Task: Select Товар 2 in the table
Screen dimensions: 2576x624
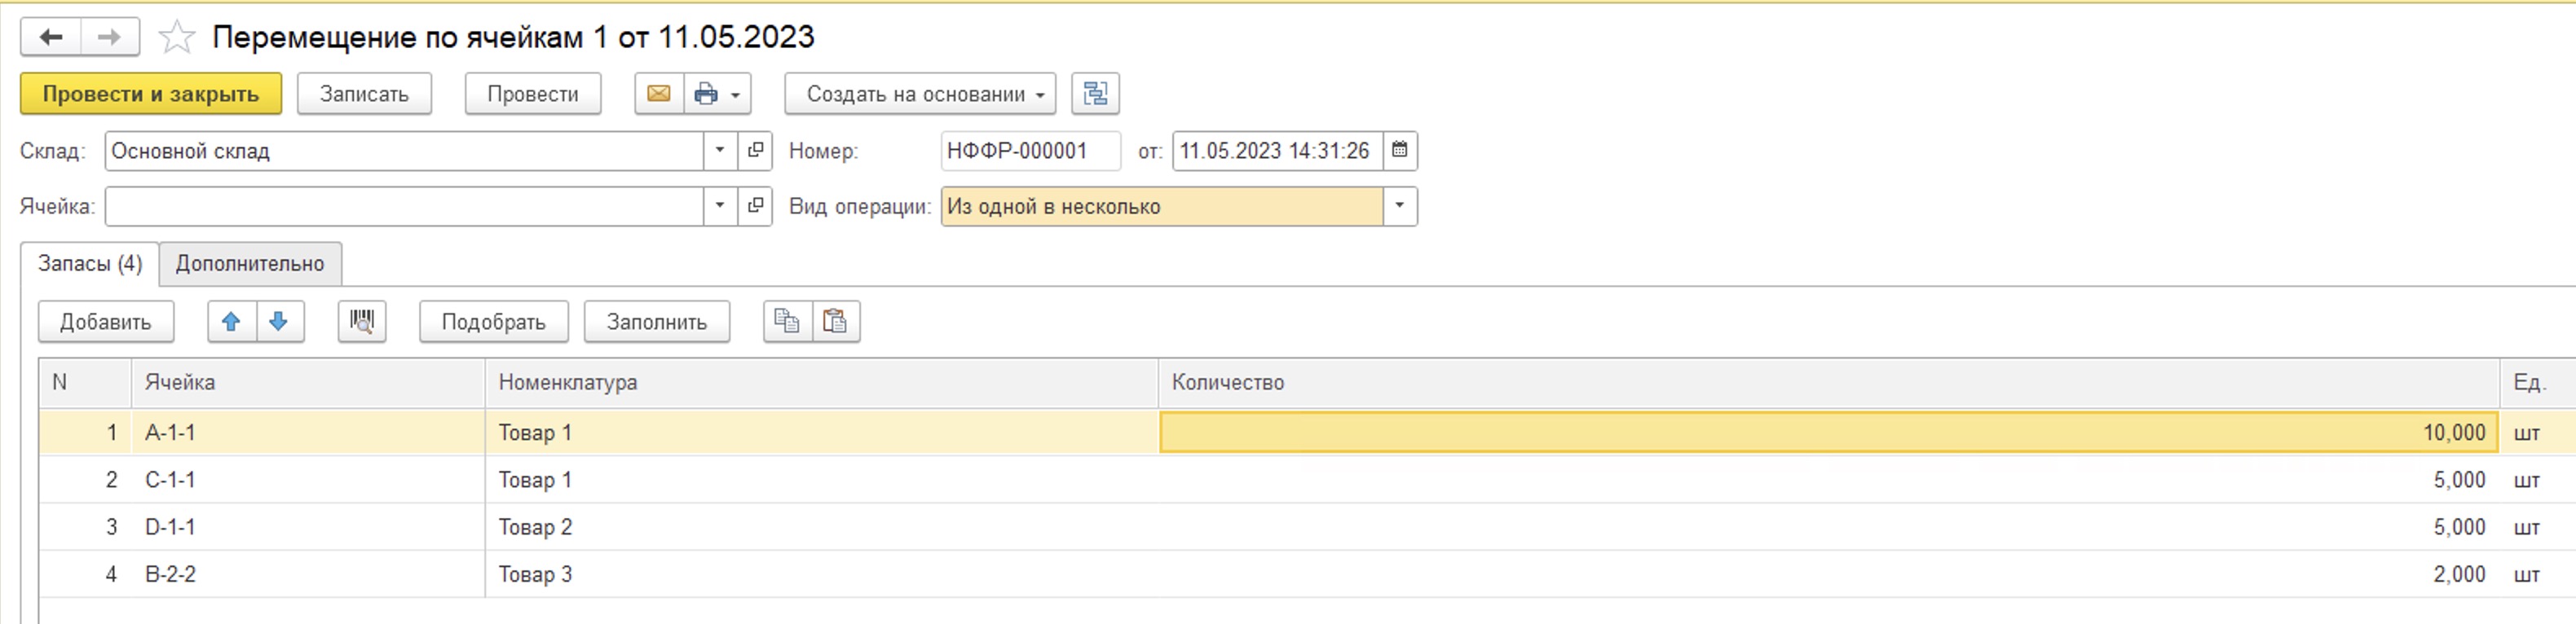Action: [822, 527]
